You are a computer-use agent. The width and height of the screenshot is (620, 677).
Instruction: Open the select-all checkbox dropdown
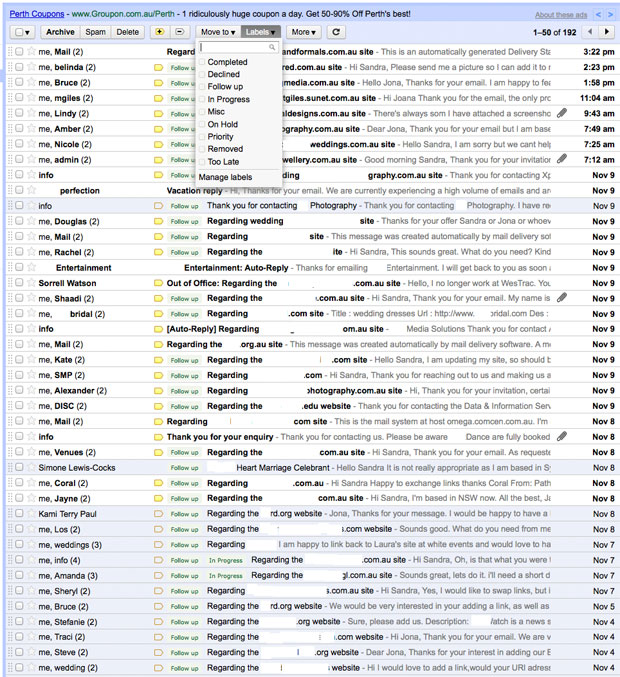point(22,32)
